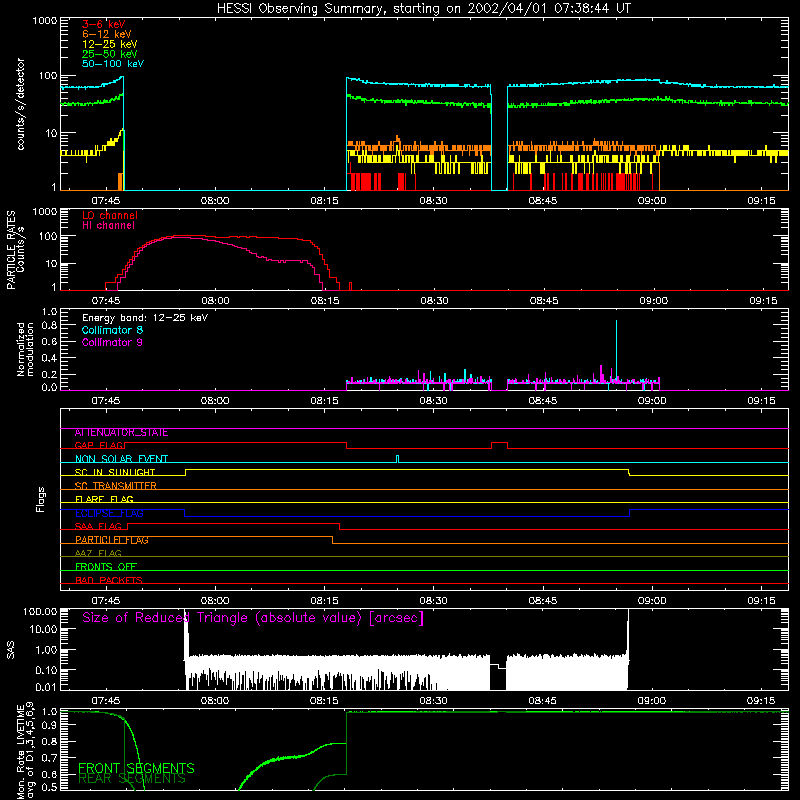Select the yellow '12-25 keV' count-rate legend entry
This screenshot has width=800, height=800.
[109, 44]
